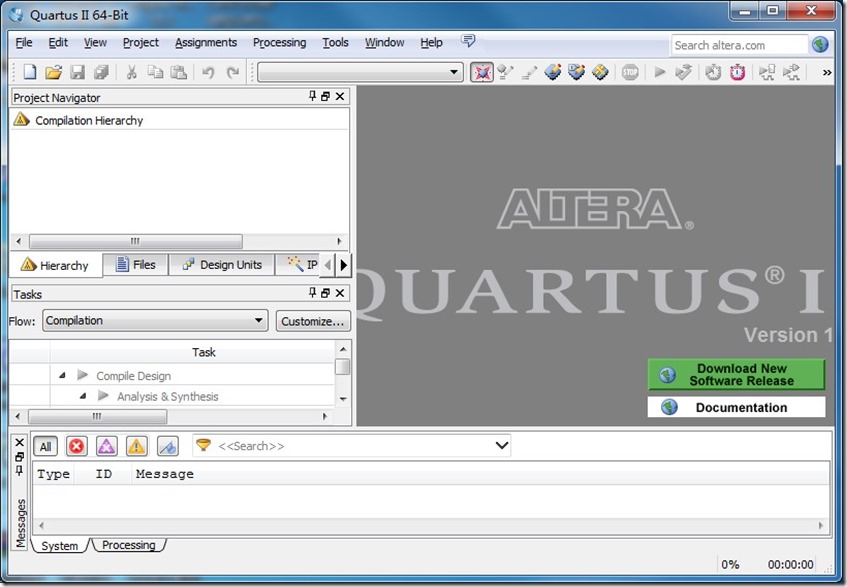Create a new file with New icon
The width and height of the screenshot is (847, 587).
(x=30, y=72)
